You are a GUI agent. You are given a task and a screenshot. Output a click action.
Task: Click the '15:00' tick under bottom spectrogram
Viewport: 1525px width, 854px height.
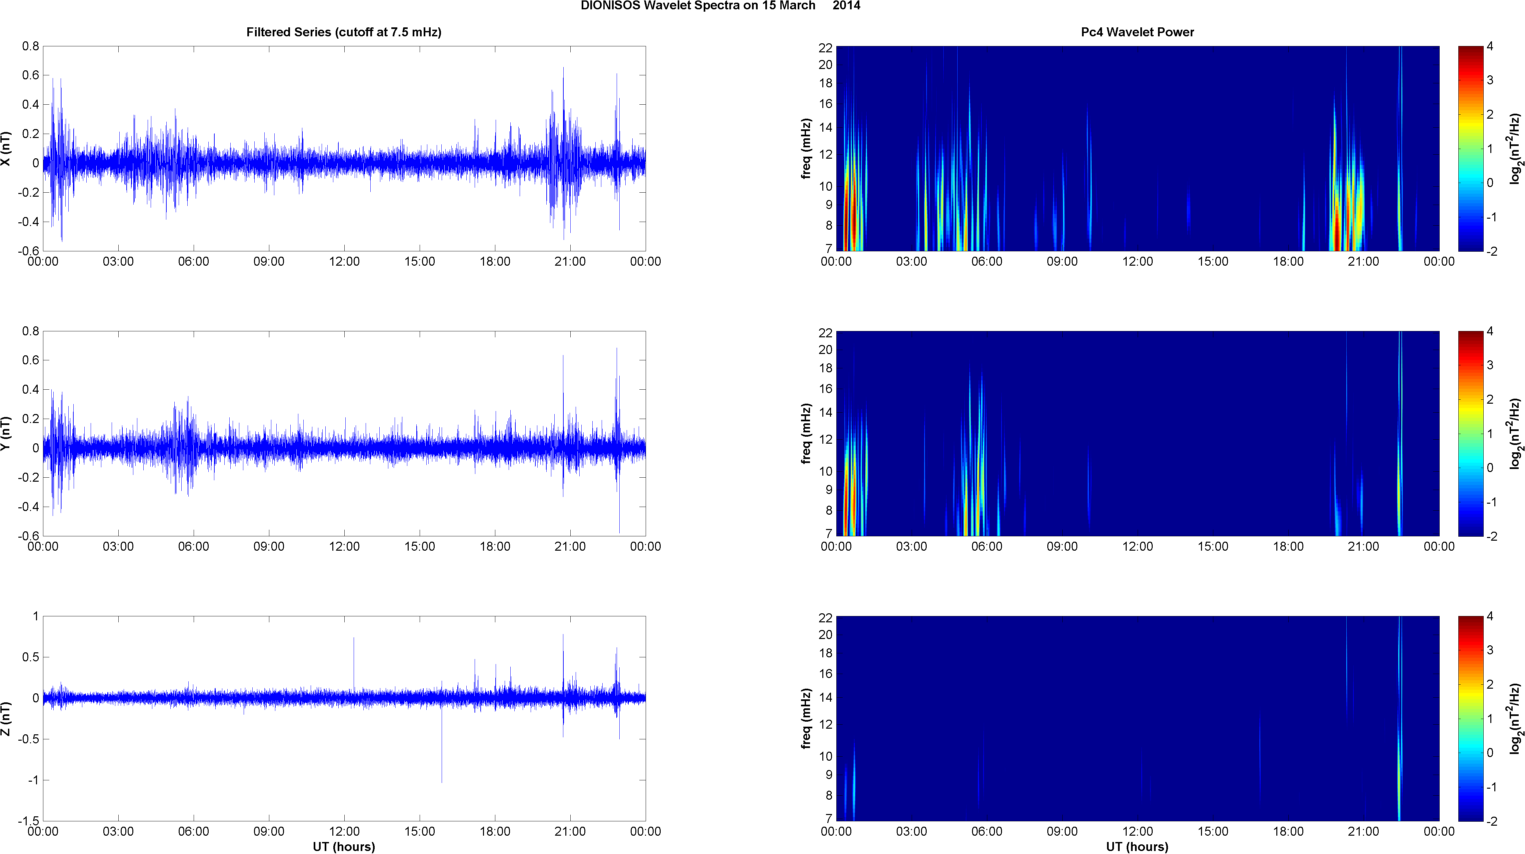[1213, 832]
